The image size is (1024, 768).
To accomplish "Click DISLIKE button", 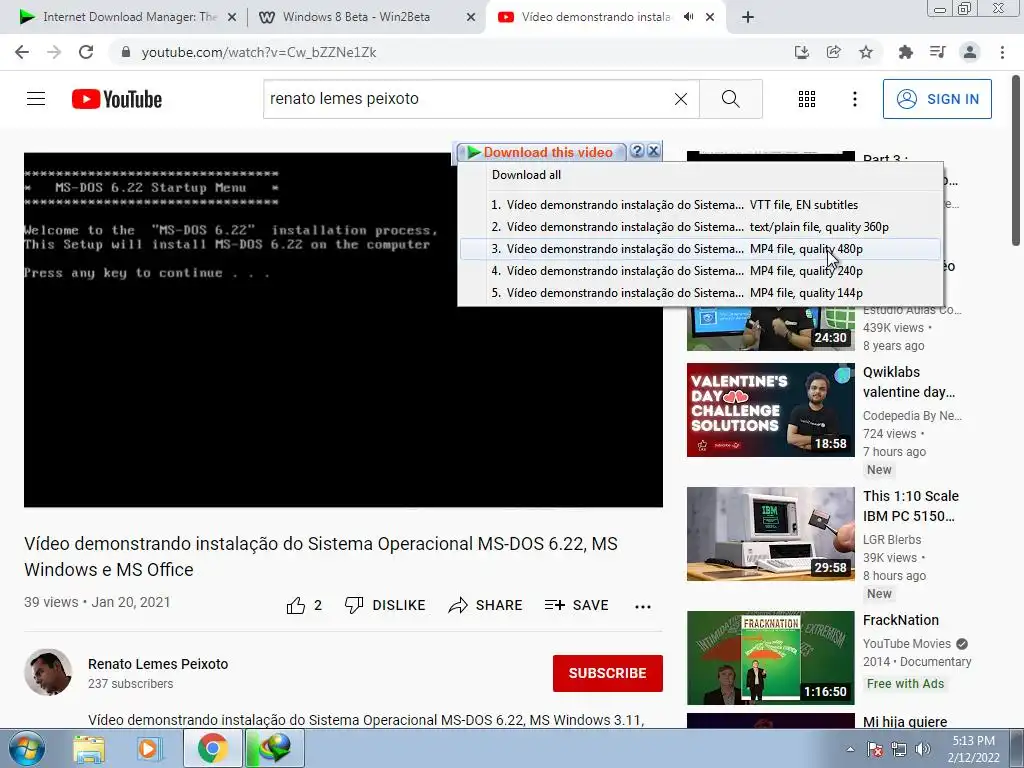I will [x=385, y=605].
